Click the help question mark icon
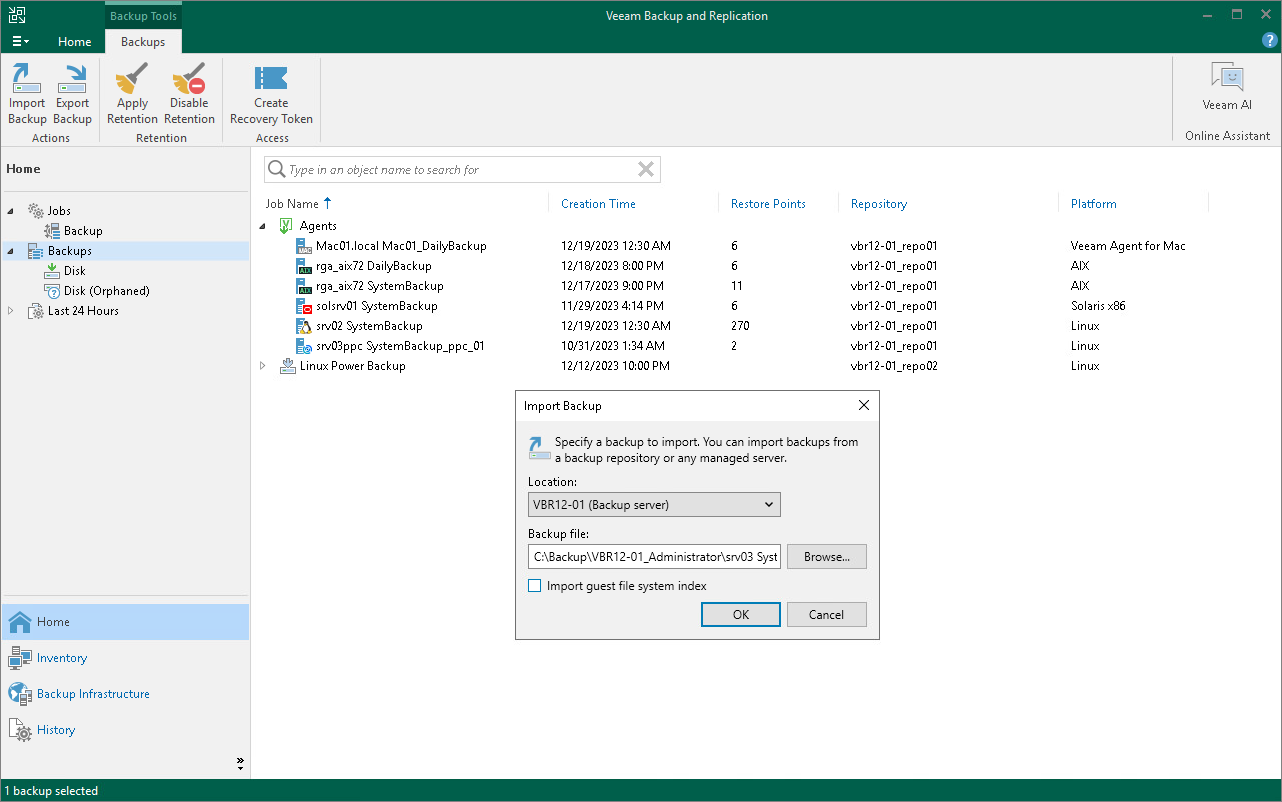The width and height of the screenshot is (1282, 802). click(x=1270, y=41)
